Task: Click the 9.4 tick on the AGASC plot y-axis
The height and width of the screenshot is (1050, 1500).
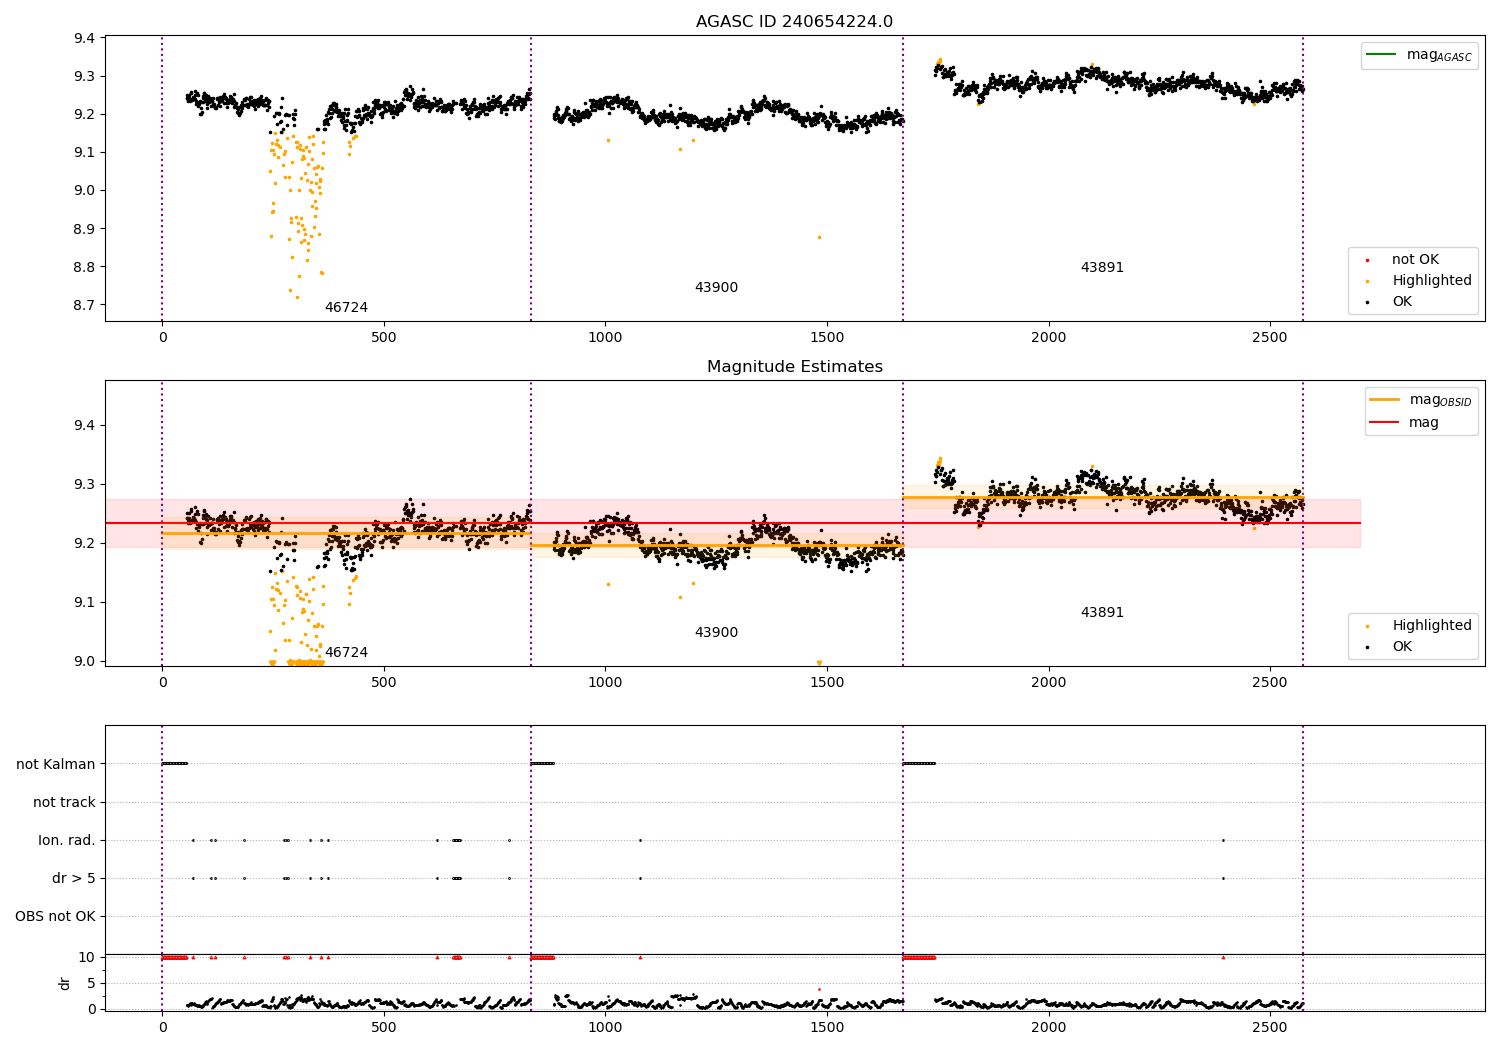Action: coord(85,38)
